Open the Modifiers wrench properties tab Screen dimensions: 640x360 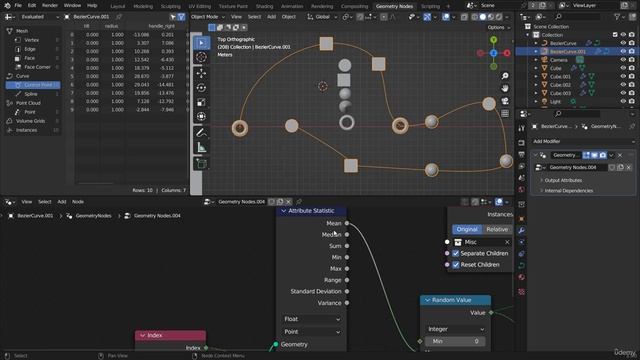(521, 231)
